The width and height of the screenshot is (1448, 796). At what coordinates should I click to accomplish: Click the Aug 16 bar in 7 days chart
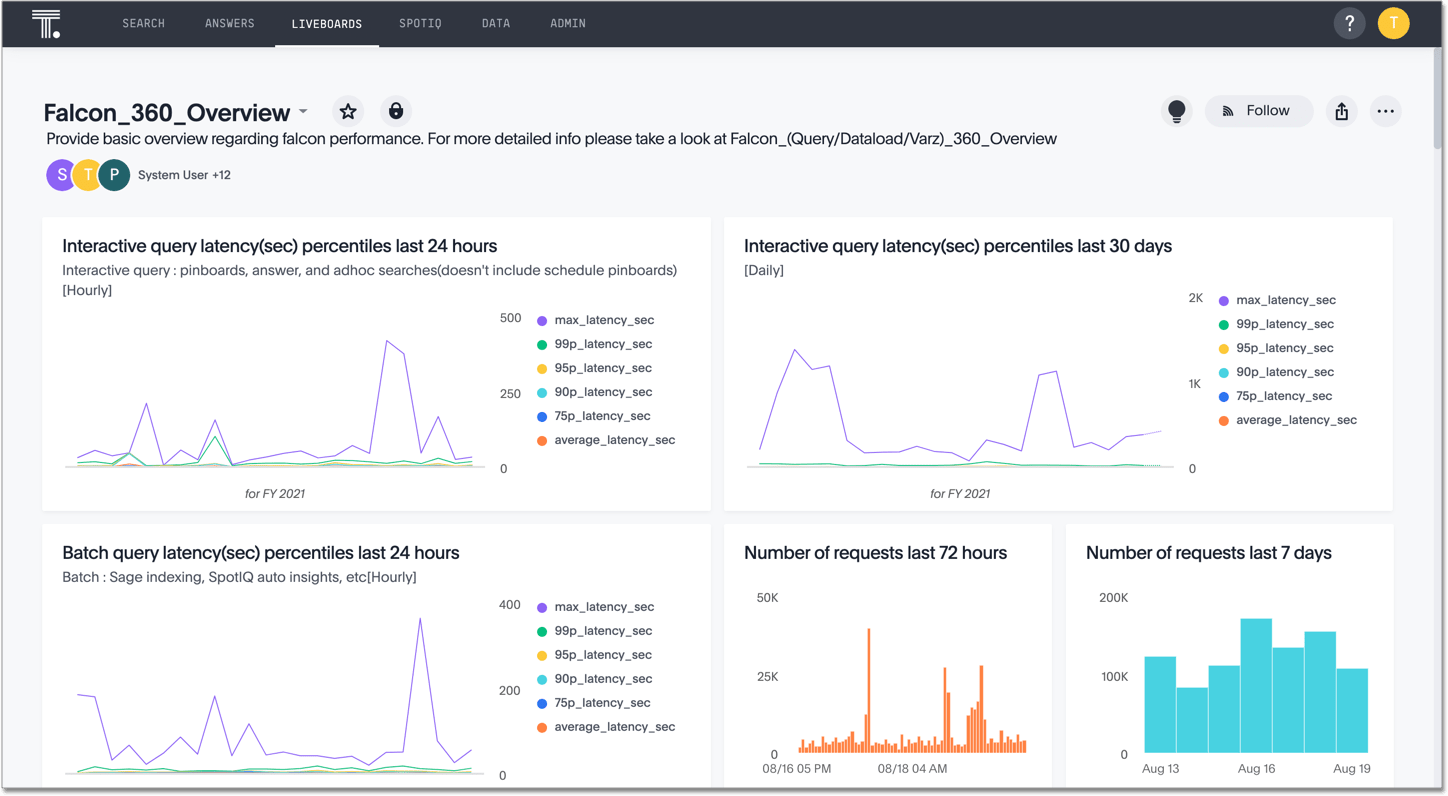tap(1256, 686)
